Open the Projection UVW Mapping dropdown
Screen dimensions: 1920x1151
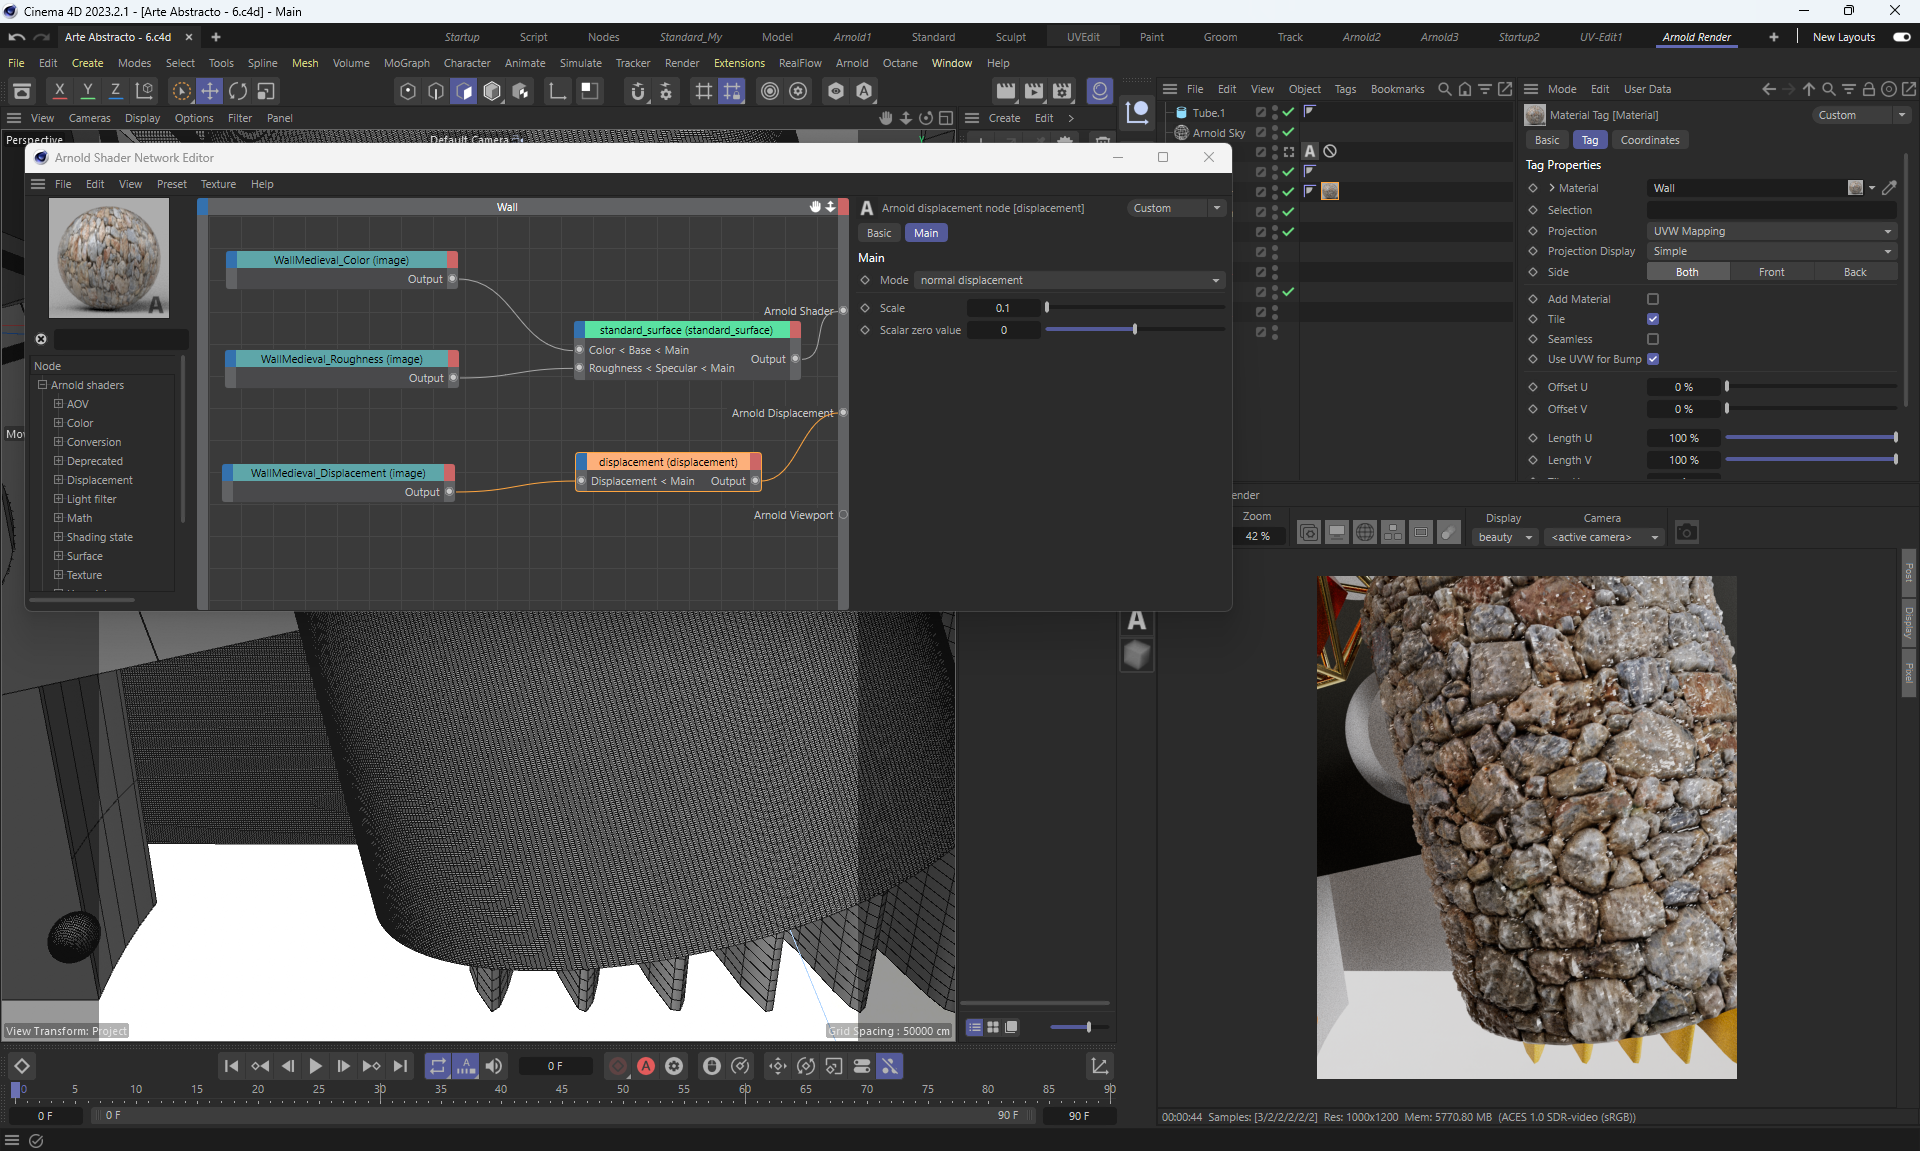click(x=1771, y=231)
